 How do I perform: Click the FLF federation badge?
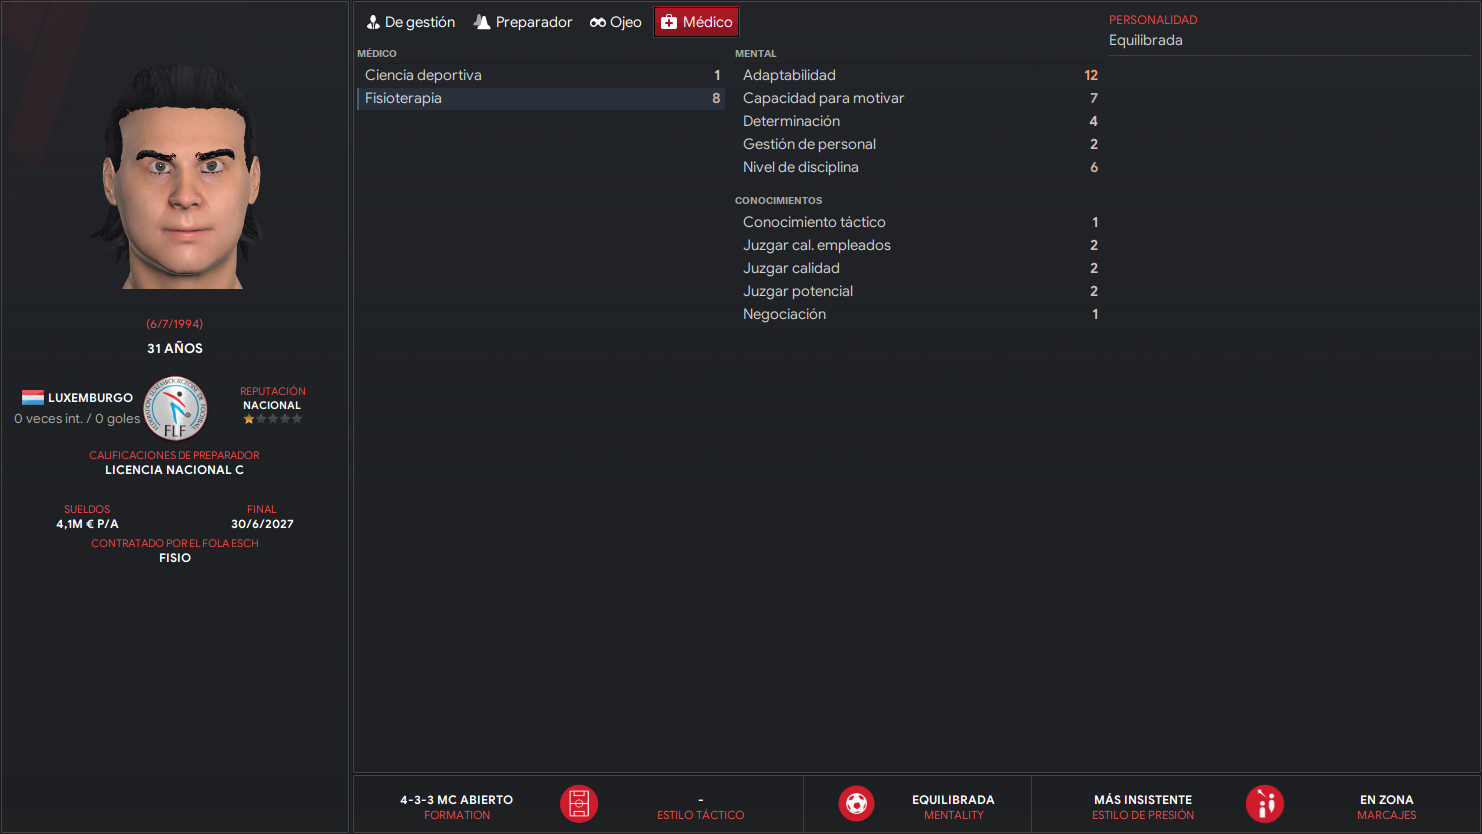(176, 408)
